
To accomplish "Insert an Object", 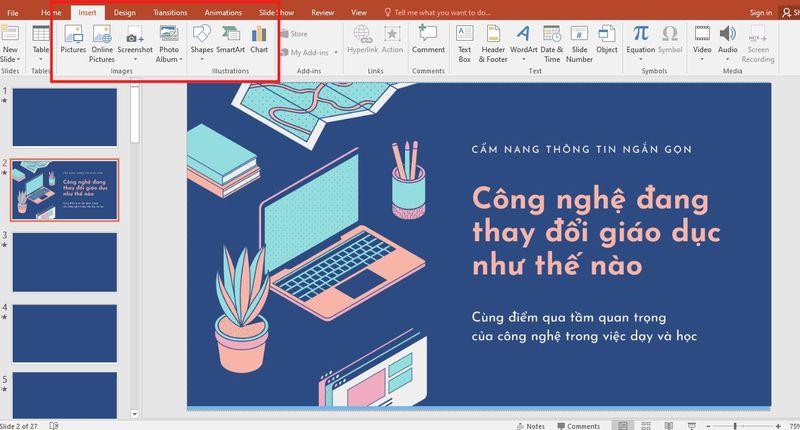I will tap(607, 40).
